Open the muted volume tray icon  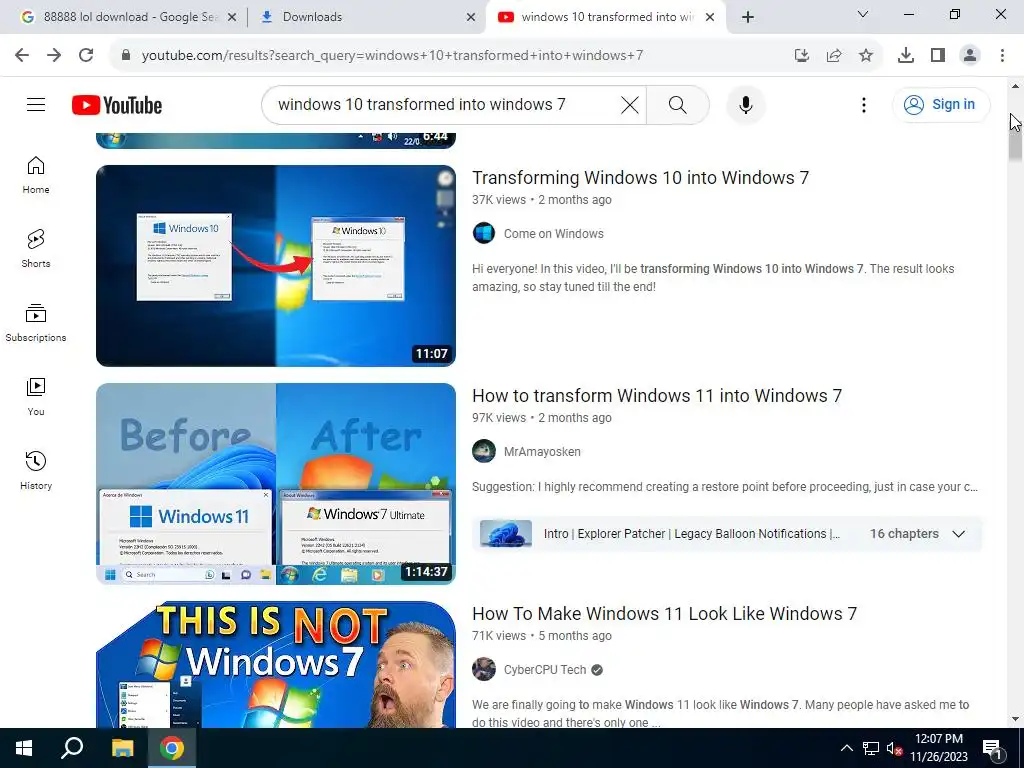[893, 748]
